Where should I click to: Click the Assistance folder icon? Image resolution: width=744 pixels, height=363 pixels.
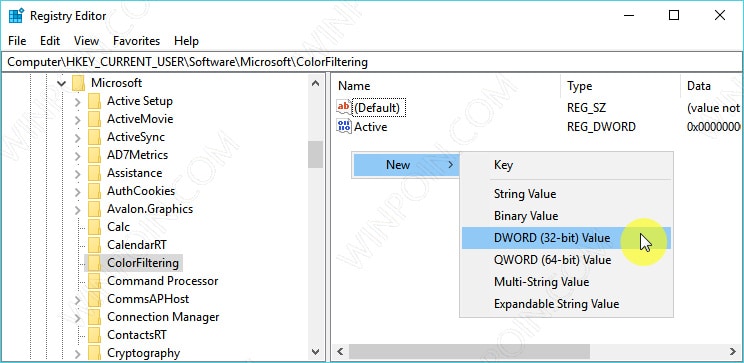click(x=94, y=173)
